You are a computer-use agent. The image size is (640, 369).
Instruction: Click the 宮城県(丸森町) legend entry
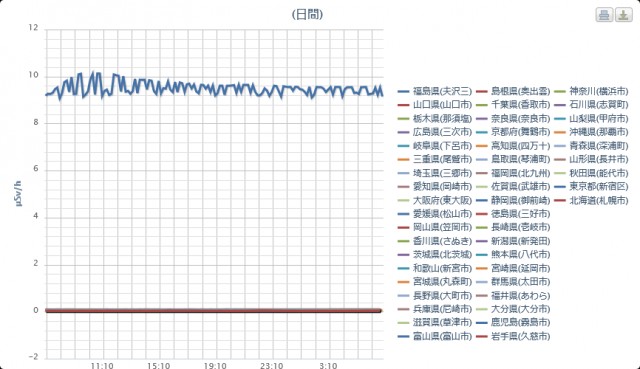435,282
